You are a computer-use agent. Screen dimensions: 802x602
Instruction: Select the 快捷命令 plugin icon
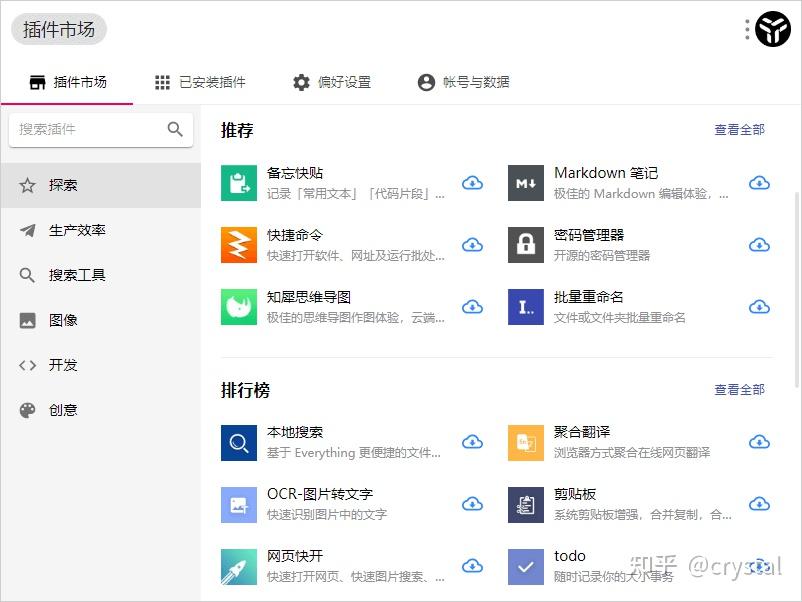pos(238,245)
